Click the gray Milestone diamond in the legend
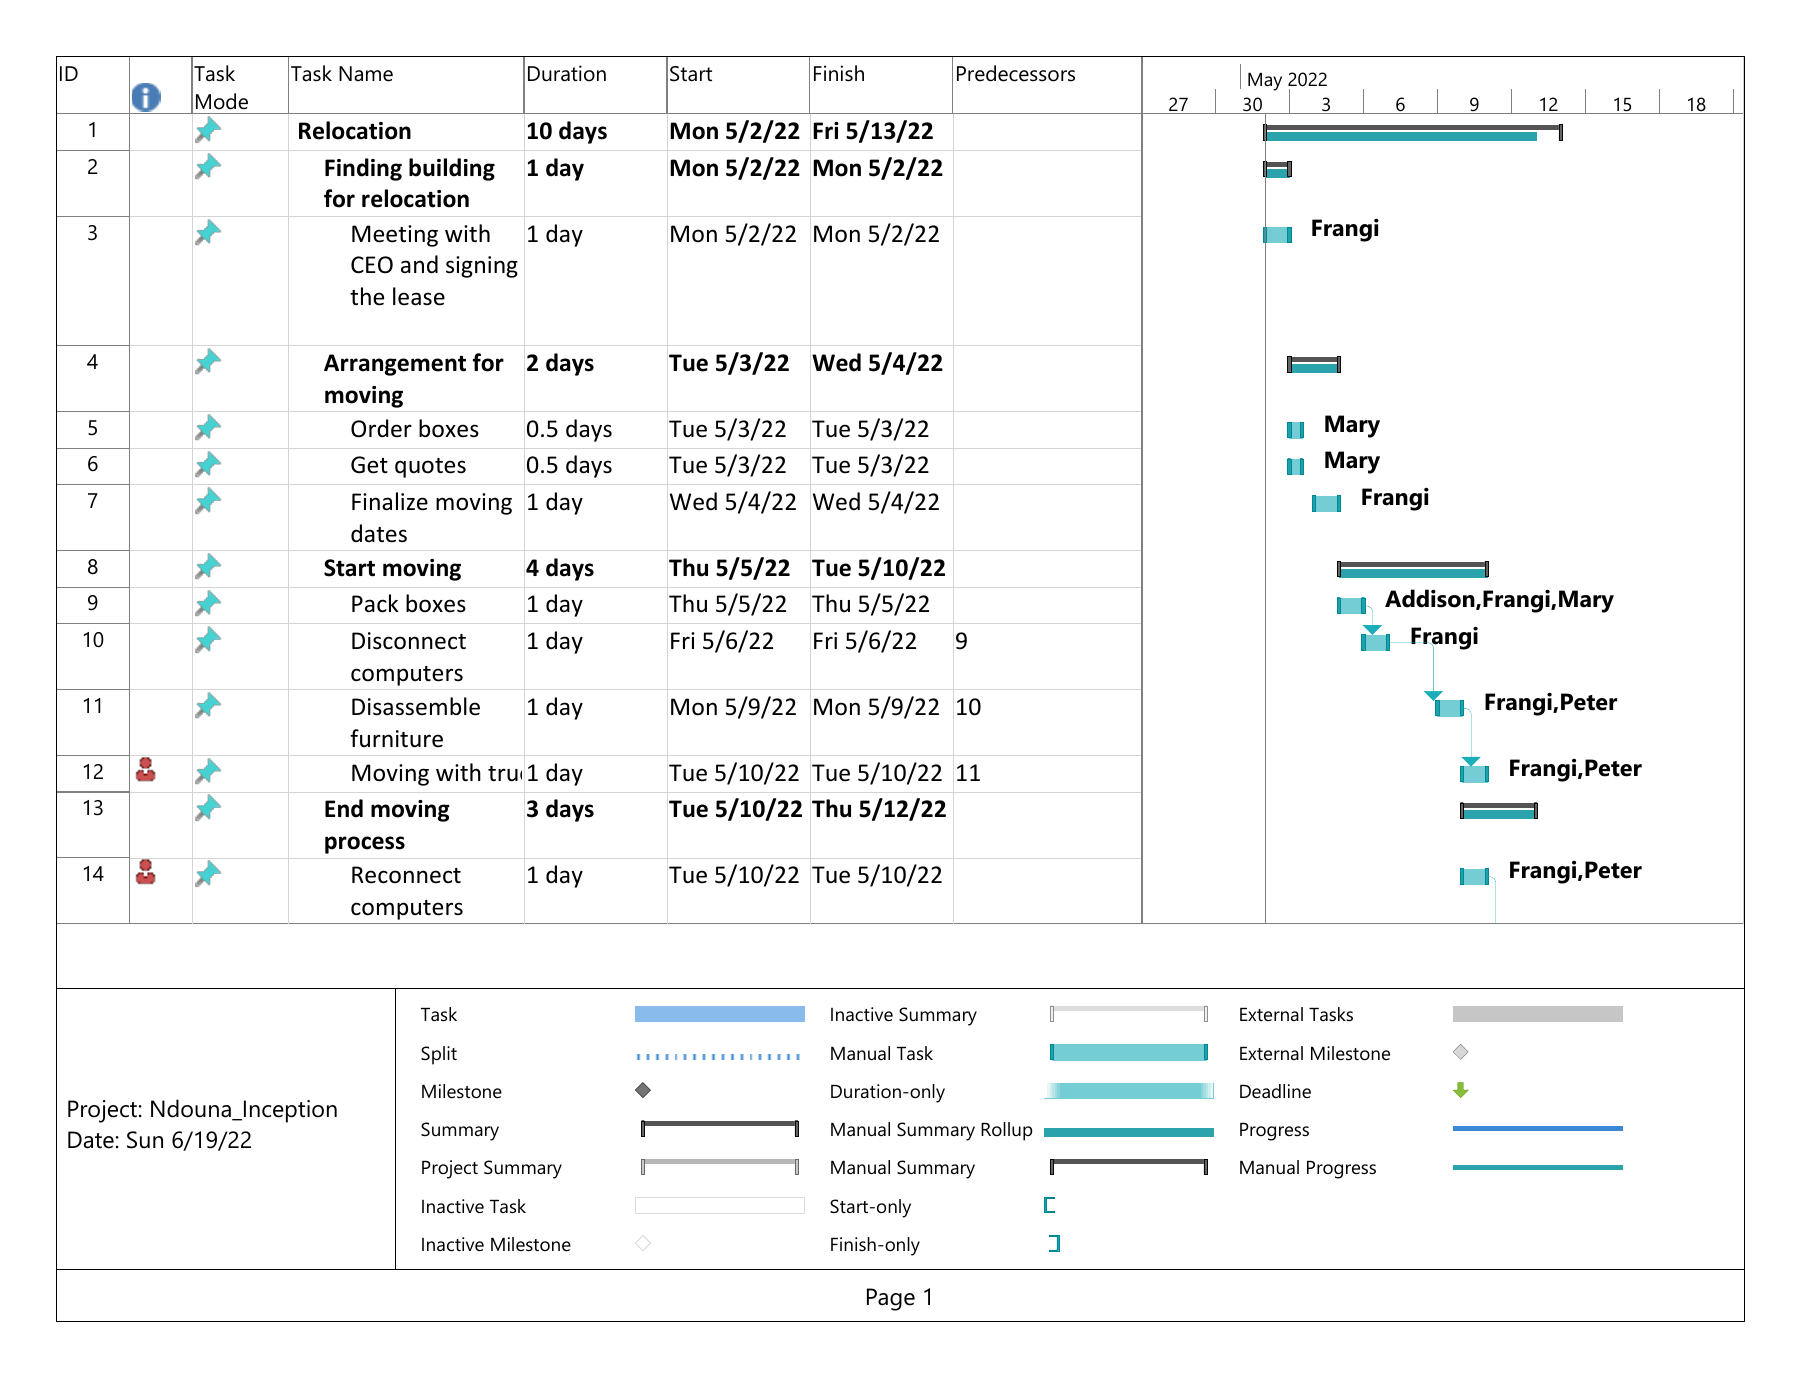Viewport: 1800px width, 1378px height. (x=643, y=1090)
